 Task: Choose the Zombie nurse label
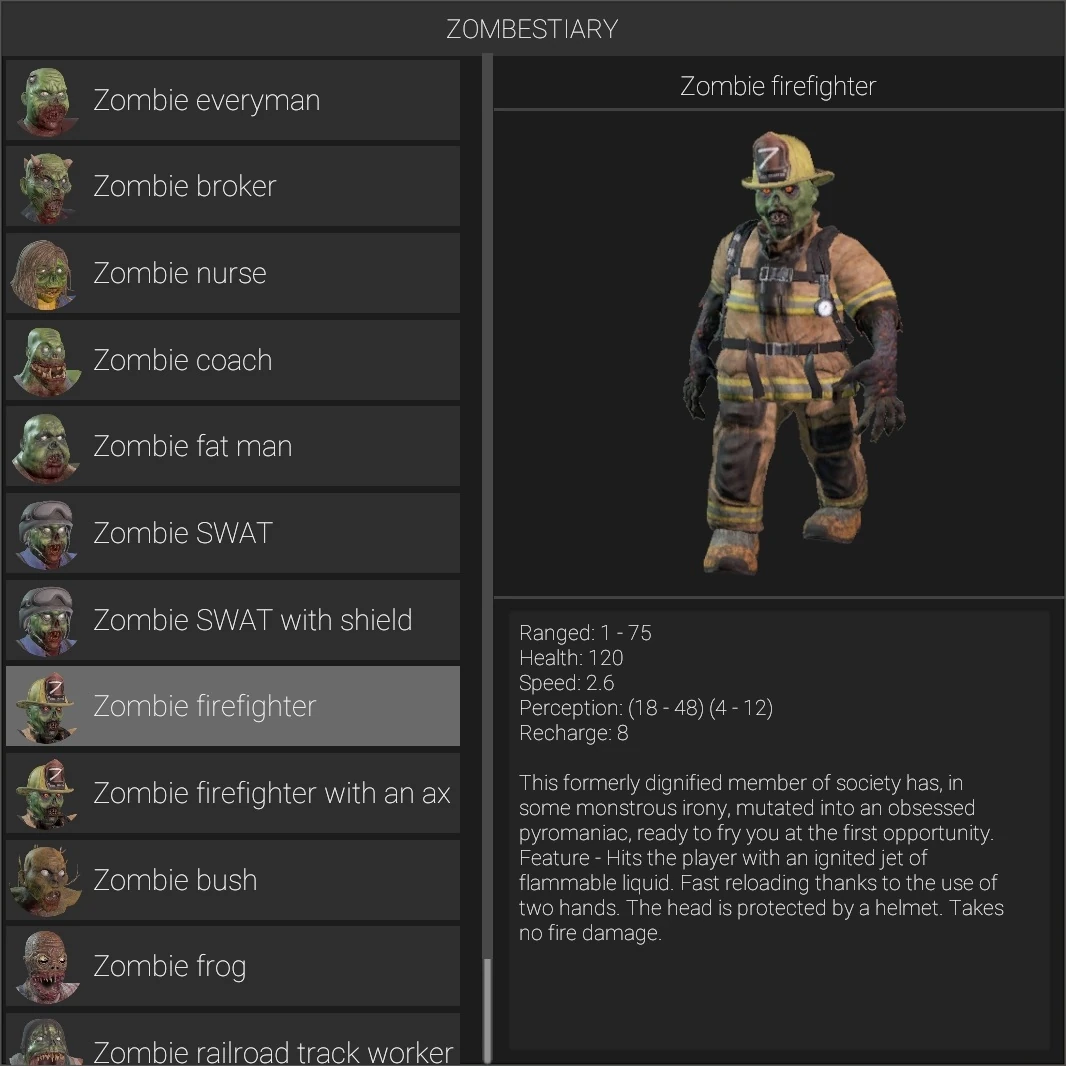point(179,273)
